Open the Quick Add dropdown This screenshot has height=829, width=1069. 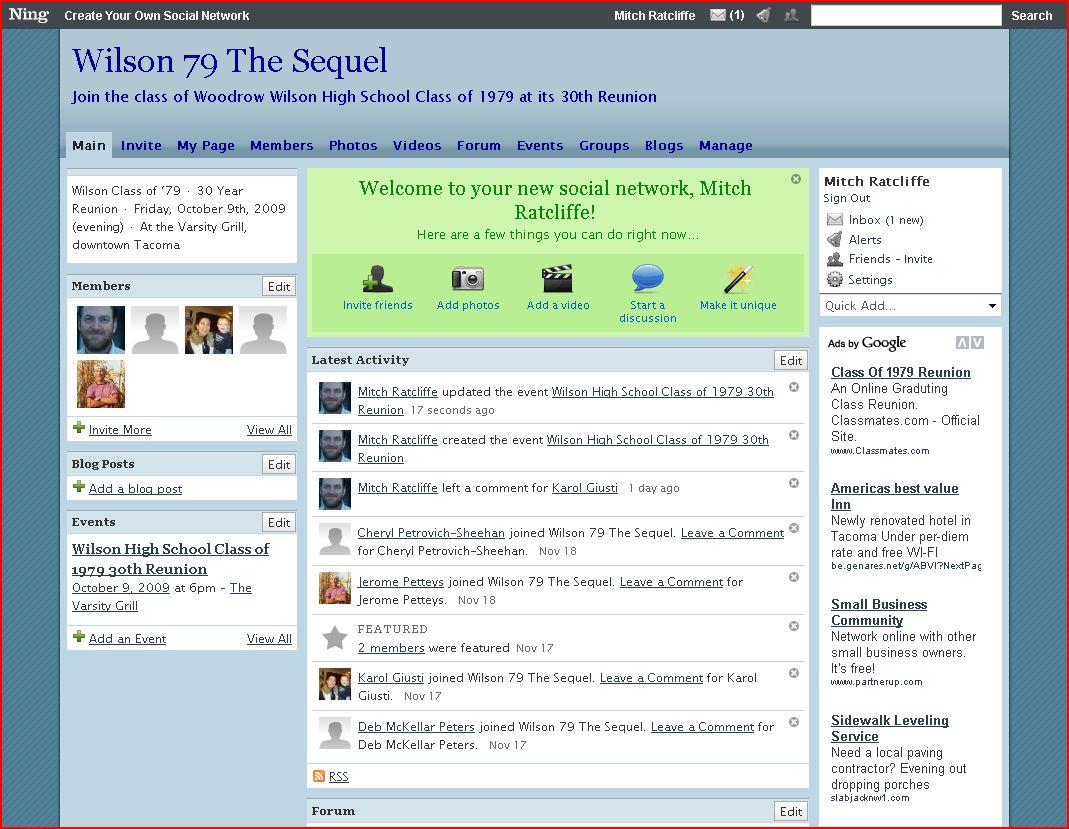[x=910, y=305]
